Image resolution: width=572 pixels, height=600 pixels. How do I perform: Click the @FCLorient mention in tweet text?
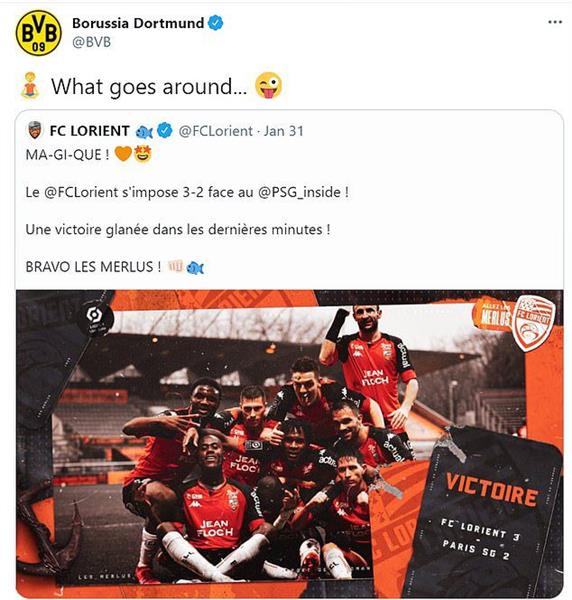coord(81,192)
